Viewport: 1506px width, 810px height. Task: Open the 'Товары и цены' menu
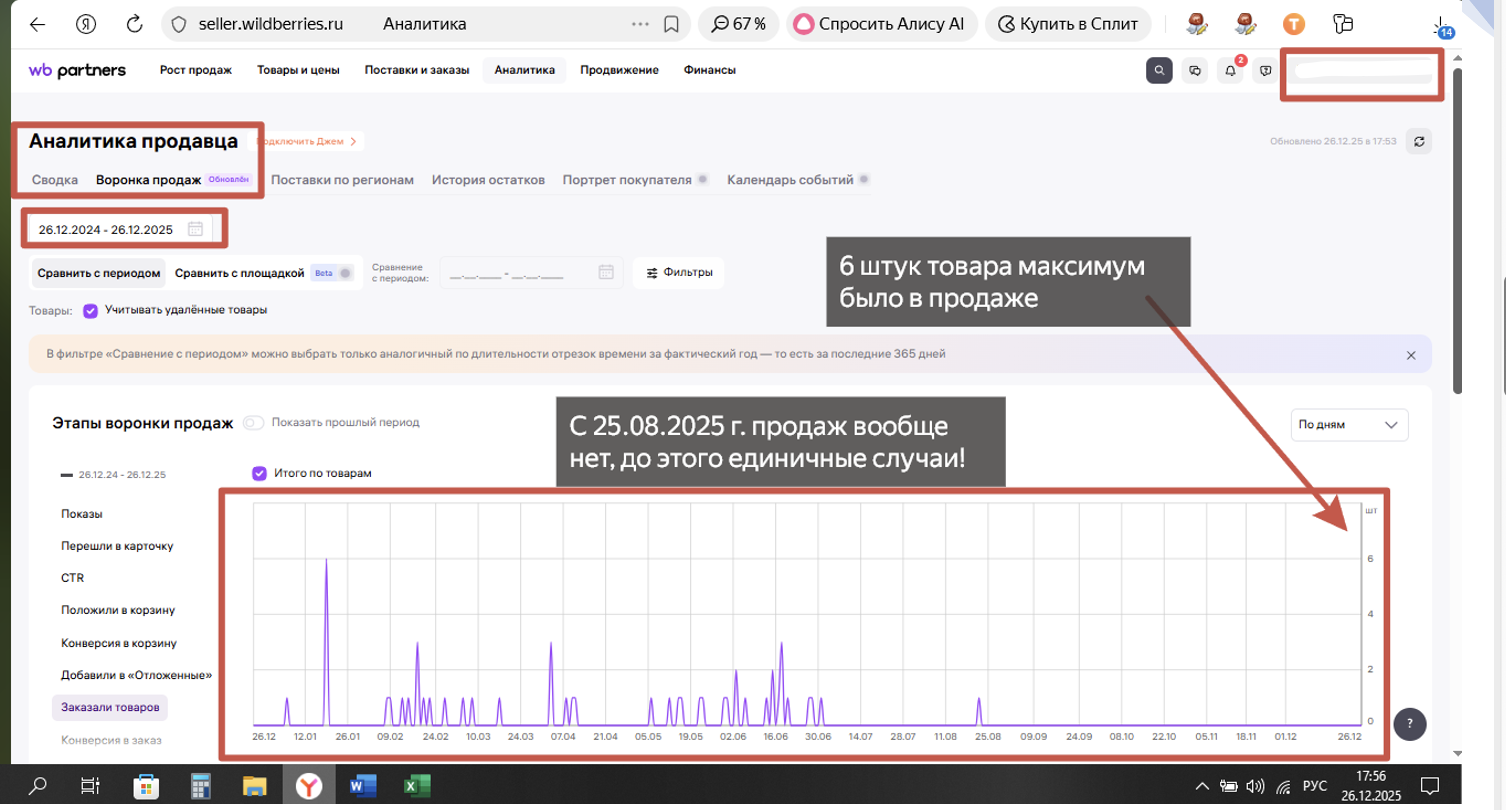click(x=298, y=70)
